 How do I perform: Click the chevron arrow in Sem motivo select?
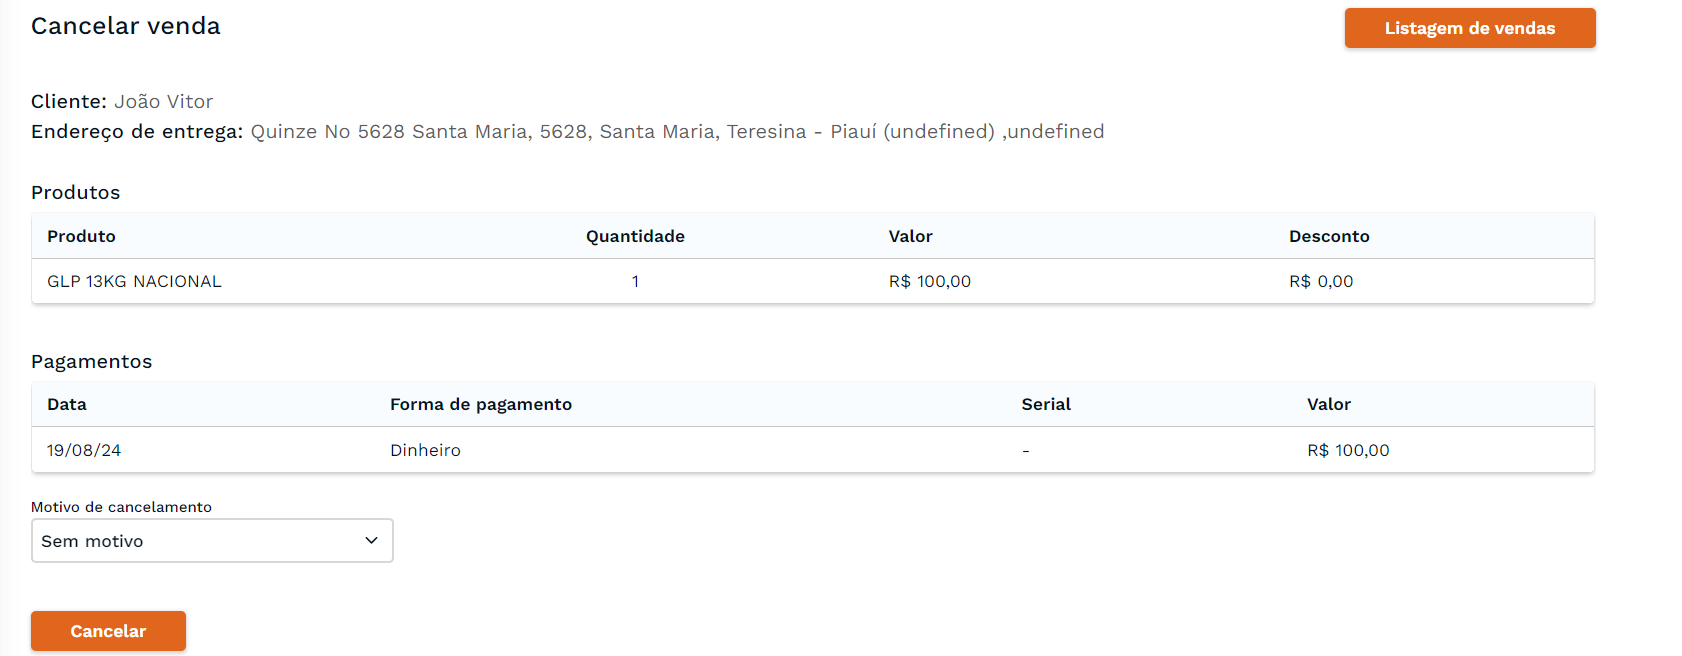pos(371,541)
